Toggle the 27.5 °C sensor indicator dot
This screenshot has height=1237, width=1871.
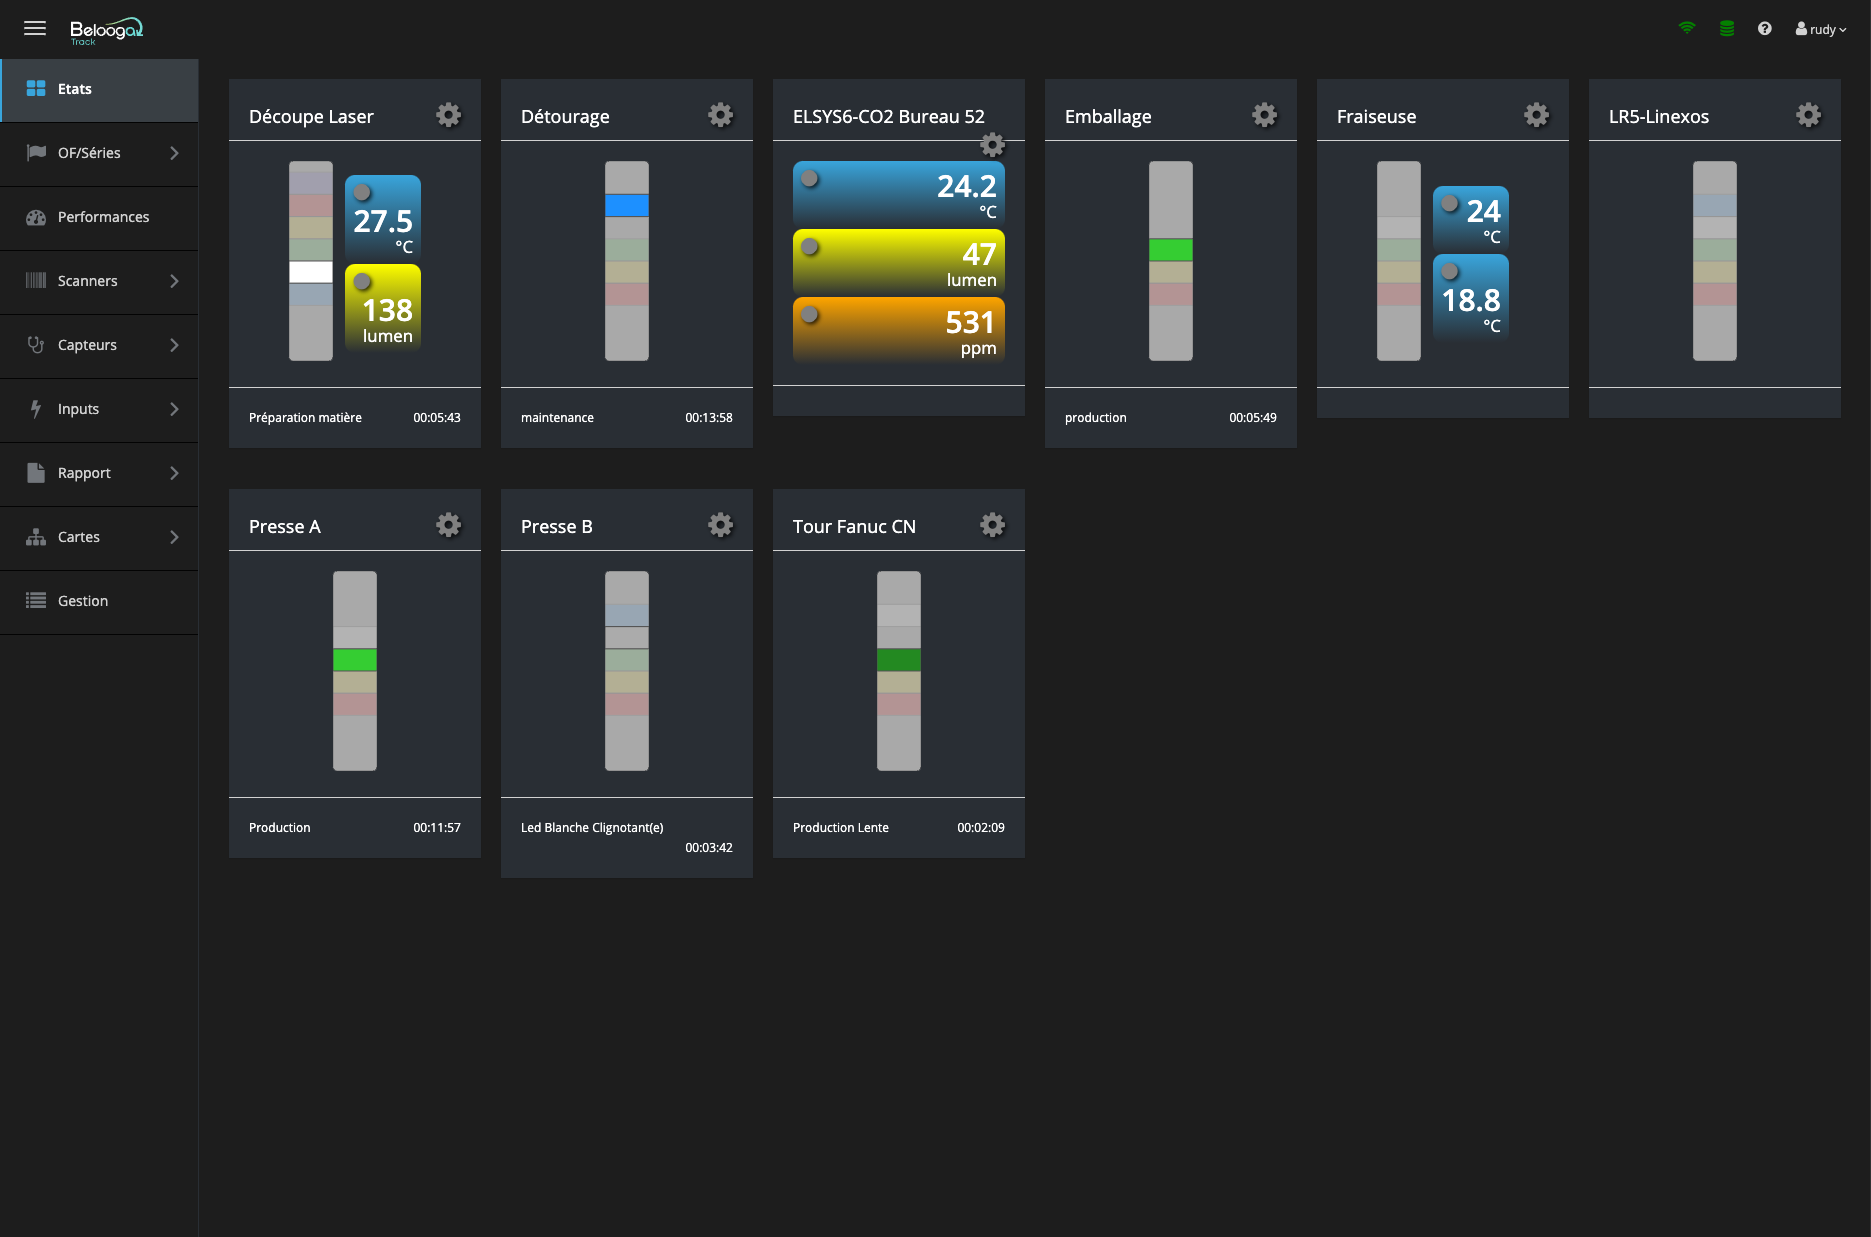click(362, 192)
